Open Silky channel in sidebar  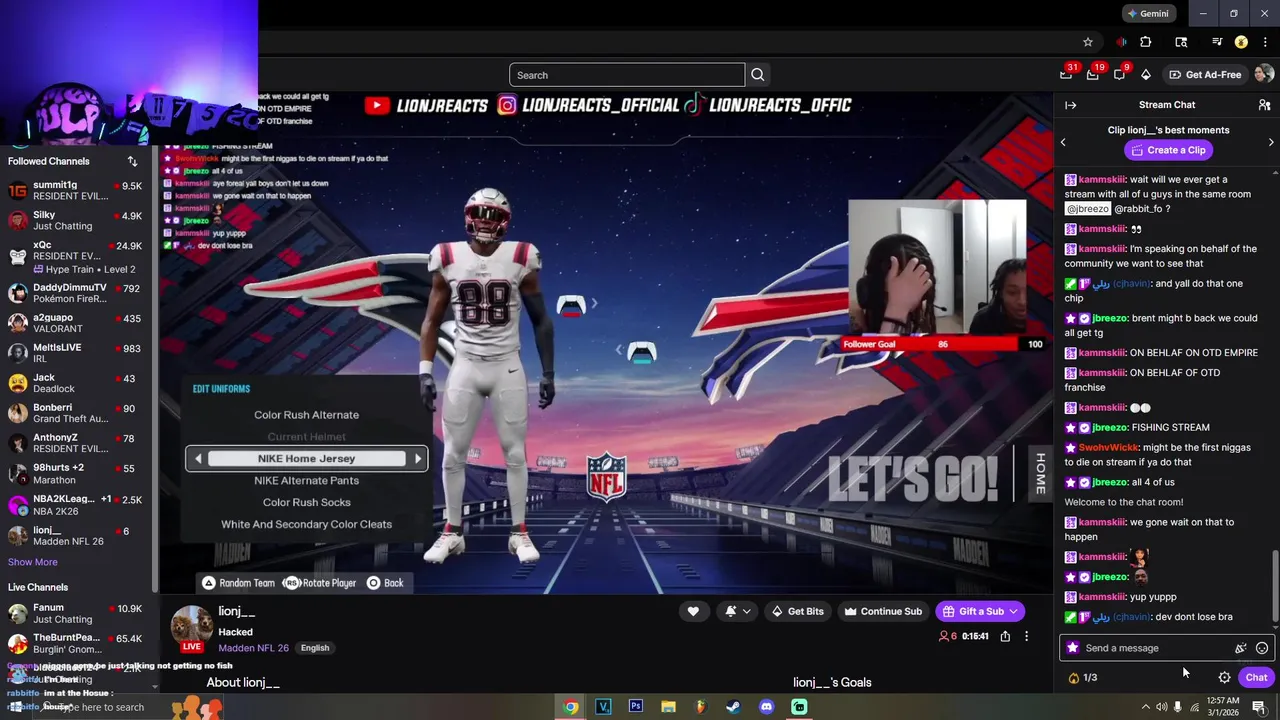(76, 220)
